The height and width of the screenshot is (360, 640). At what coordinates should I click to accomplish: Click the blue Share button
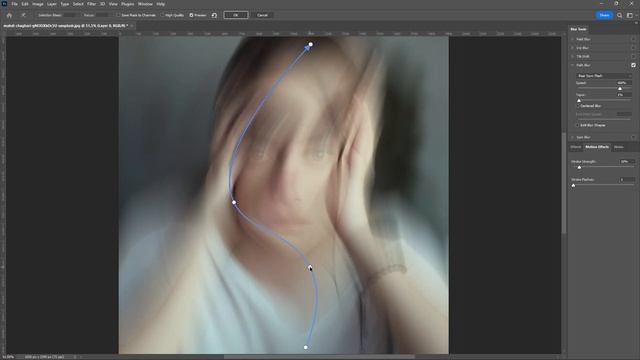[x=604, y=15]
